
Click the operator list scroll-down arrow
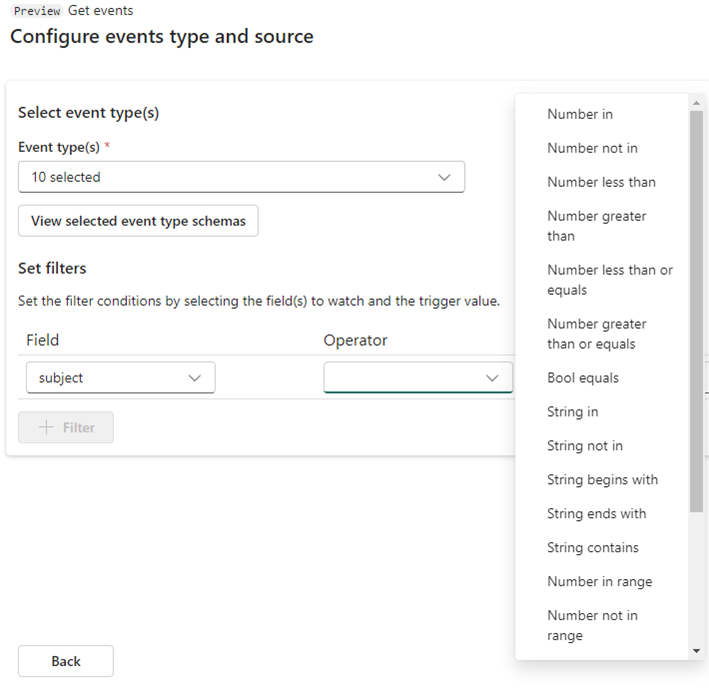697,651
